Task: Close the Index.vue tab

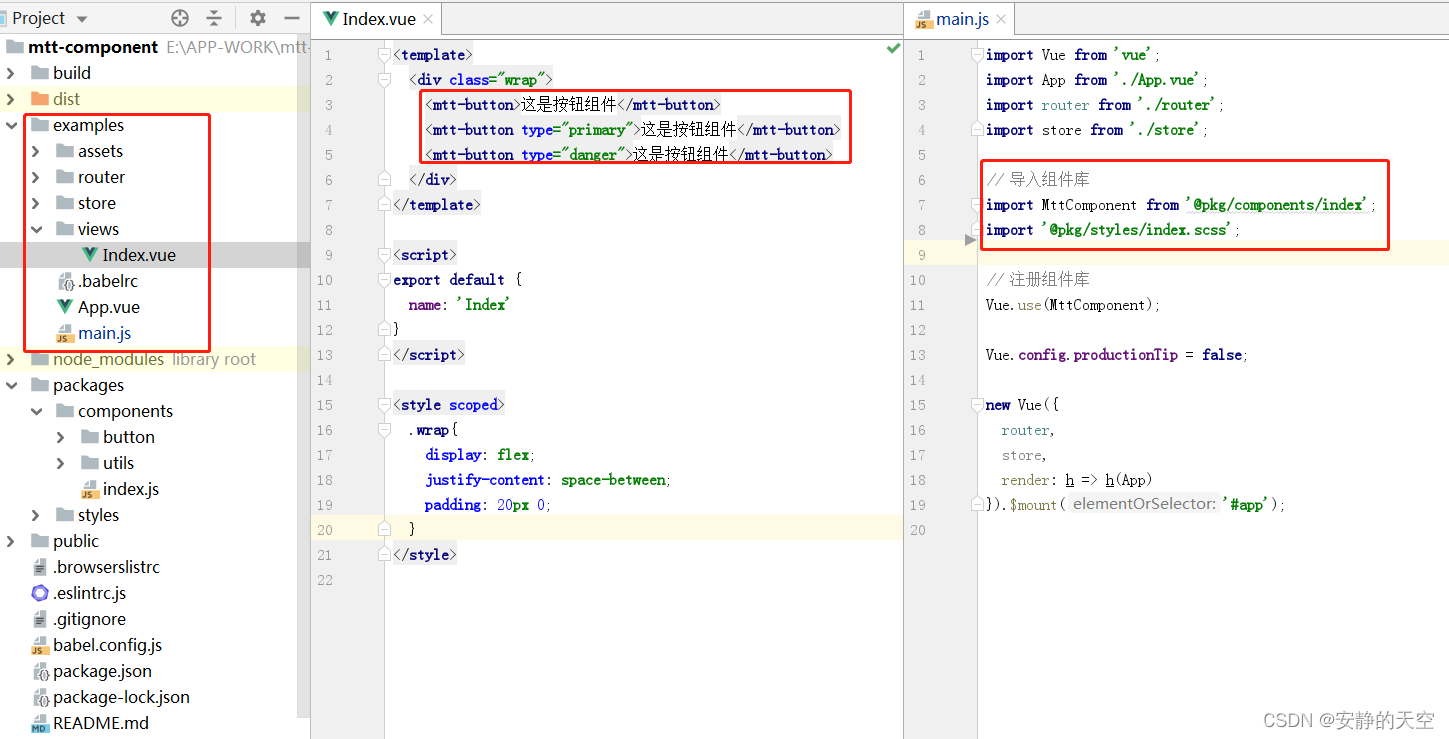Action: [x=428, y=19]
